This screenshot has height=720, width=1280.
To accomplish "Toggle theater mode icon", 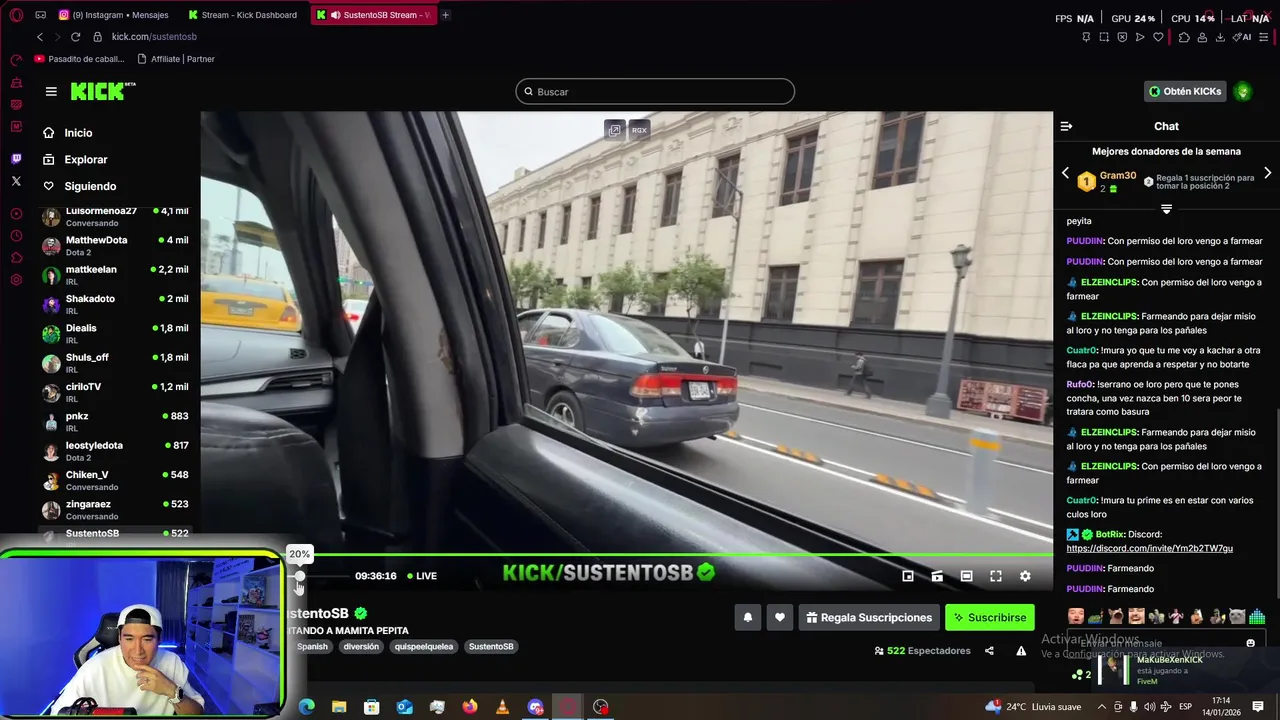I will click(x=966, y=576).
